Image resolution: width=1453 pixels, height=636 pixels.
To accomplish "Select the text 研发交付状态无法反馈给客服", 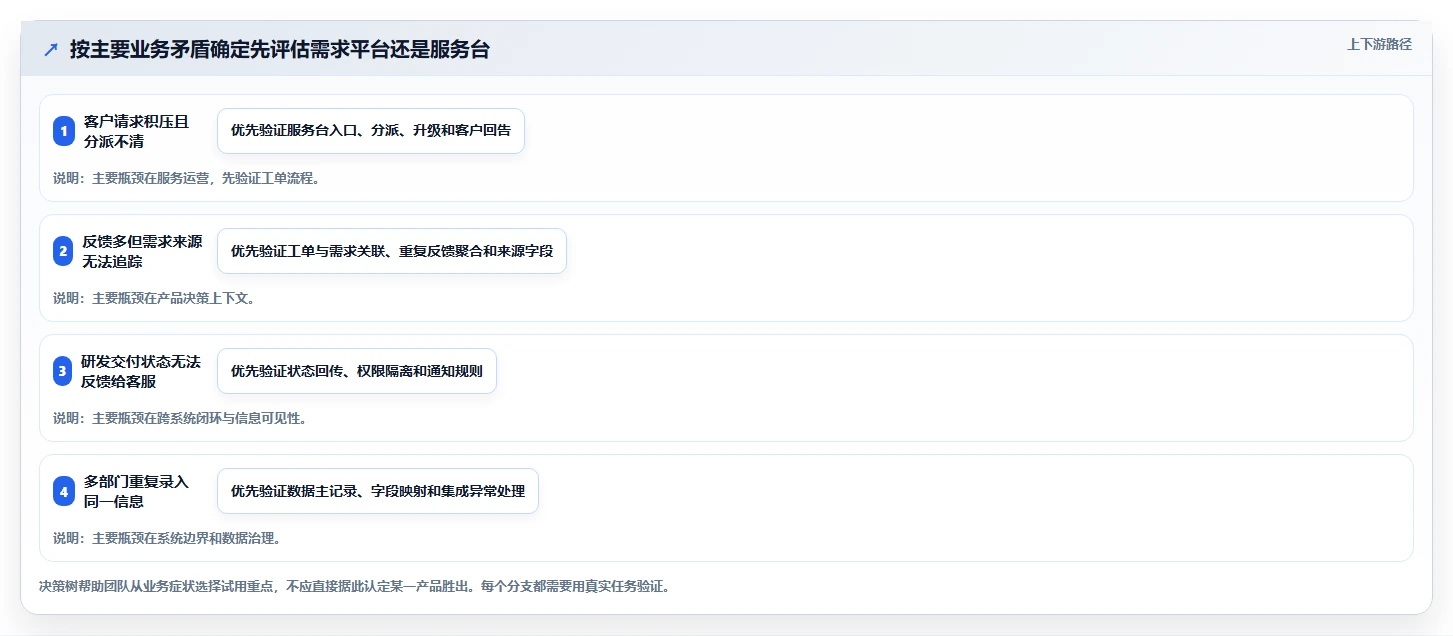I will 143,371.
